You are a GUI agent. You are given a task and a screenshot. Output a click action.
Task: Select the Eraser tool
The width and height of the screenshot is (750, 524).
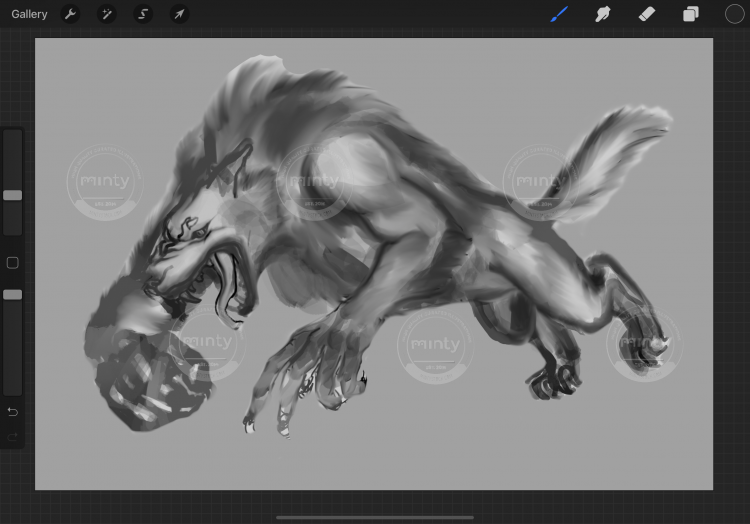[646, 14]
